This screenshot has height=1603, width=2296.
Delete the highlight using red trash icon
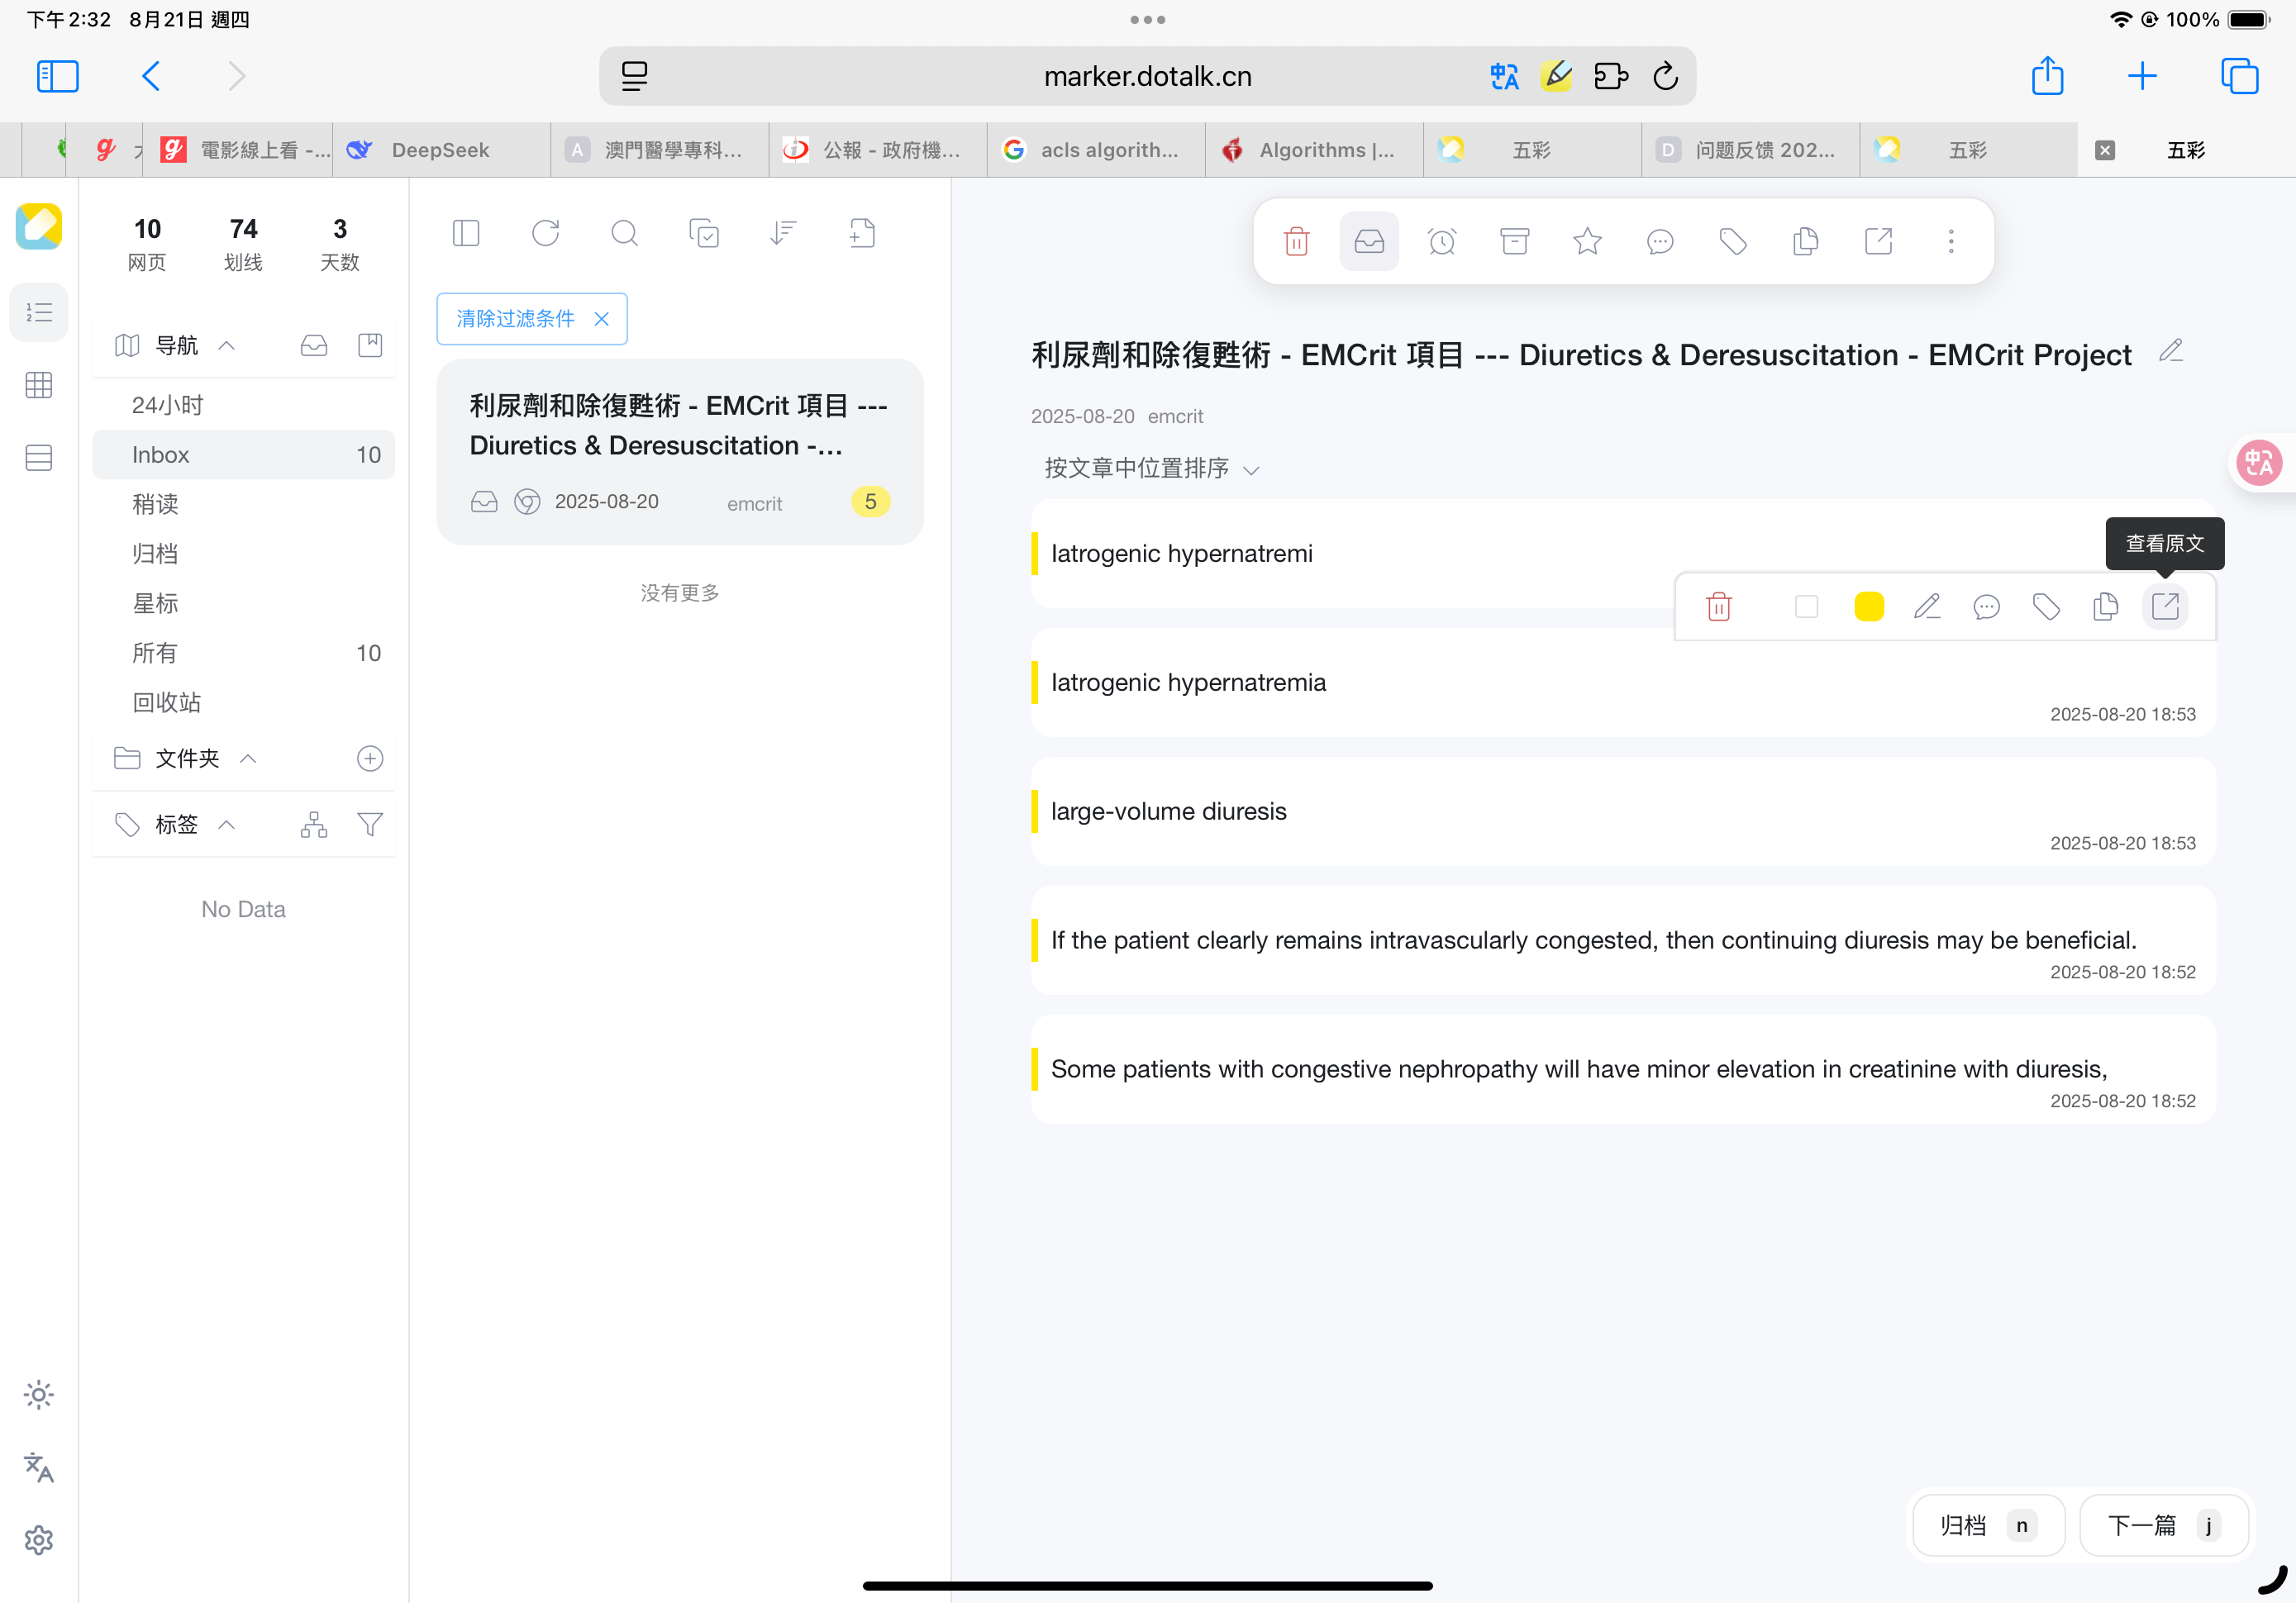[x=1718, y=607]
